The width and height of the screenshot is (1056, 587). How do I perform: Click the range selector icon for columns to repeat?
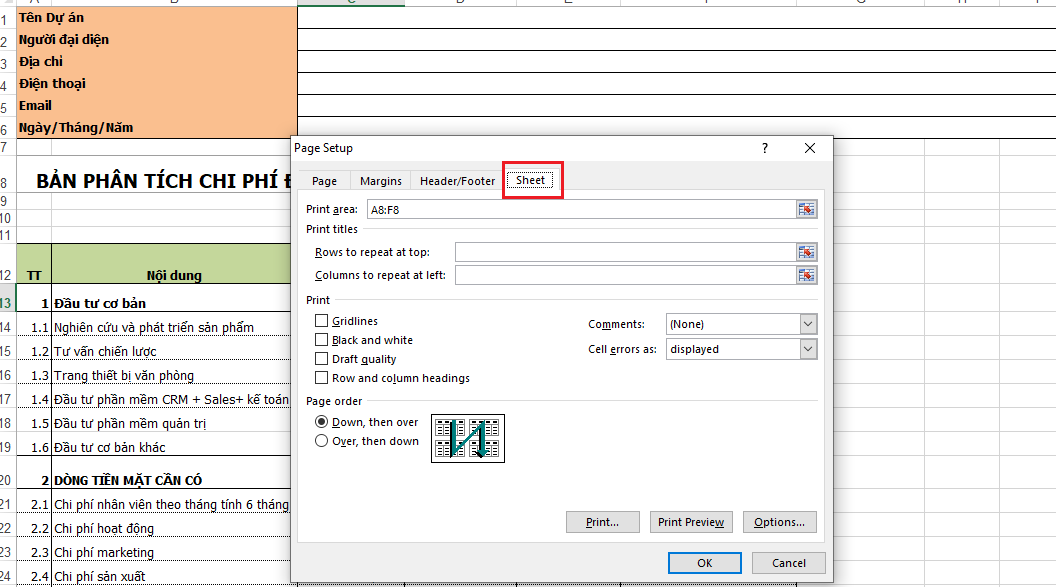(x=806, y=274)
